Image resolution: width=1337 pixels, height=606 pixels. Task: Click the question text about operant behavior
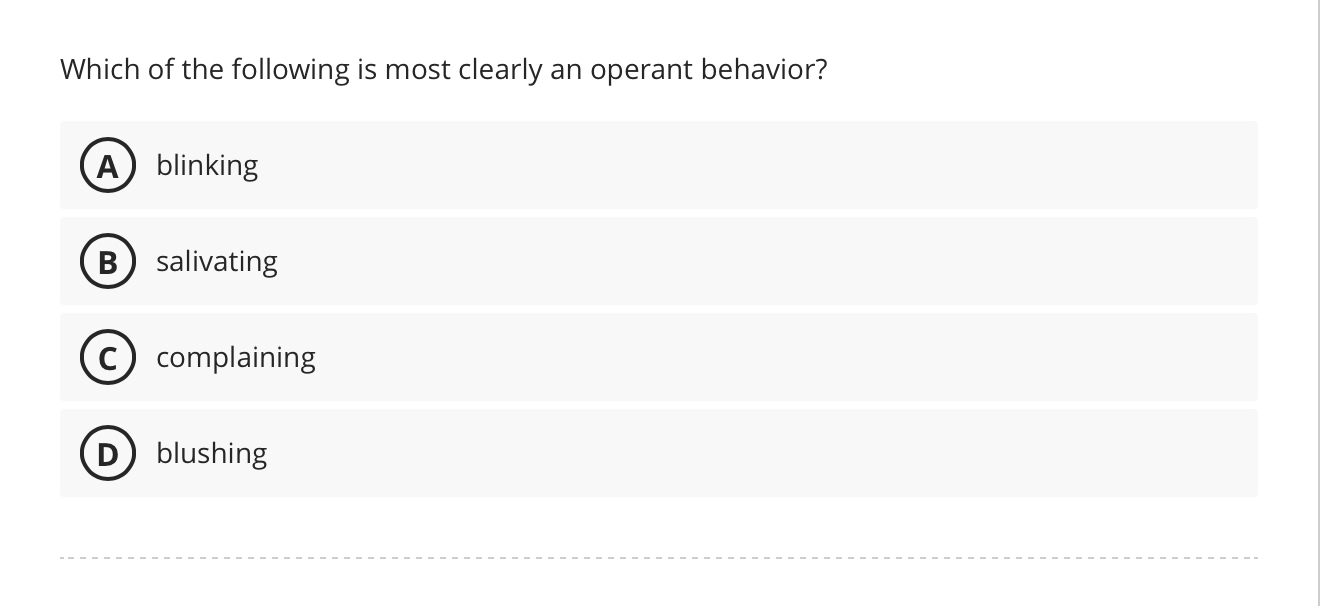click(444, 69)
